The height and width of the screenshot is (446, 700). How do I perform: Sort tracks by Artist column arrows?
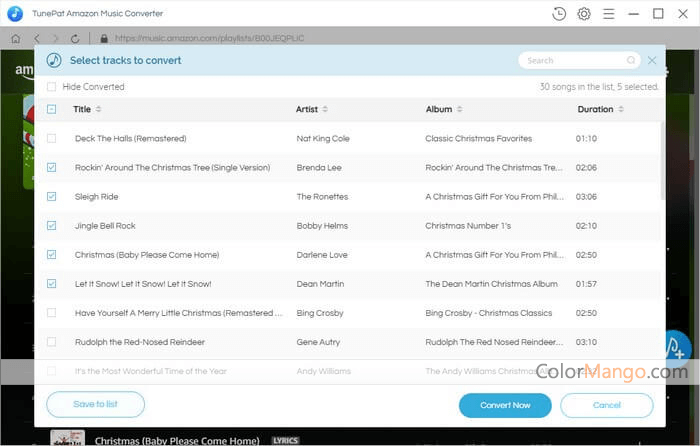coord(326,109)
